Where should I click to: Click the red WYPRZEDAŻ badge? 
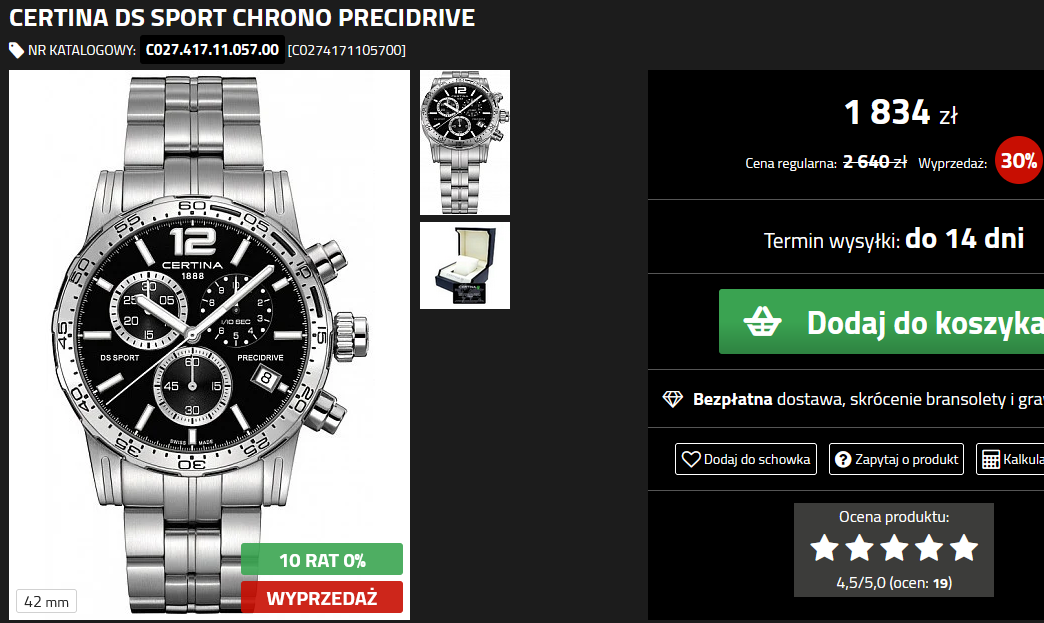coord(322,597)
